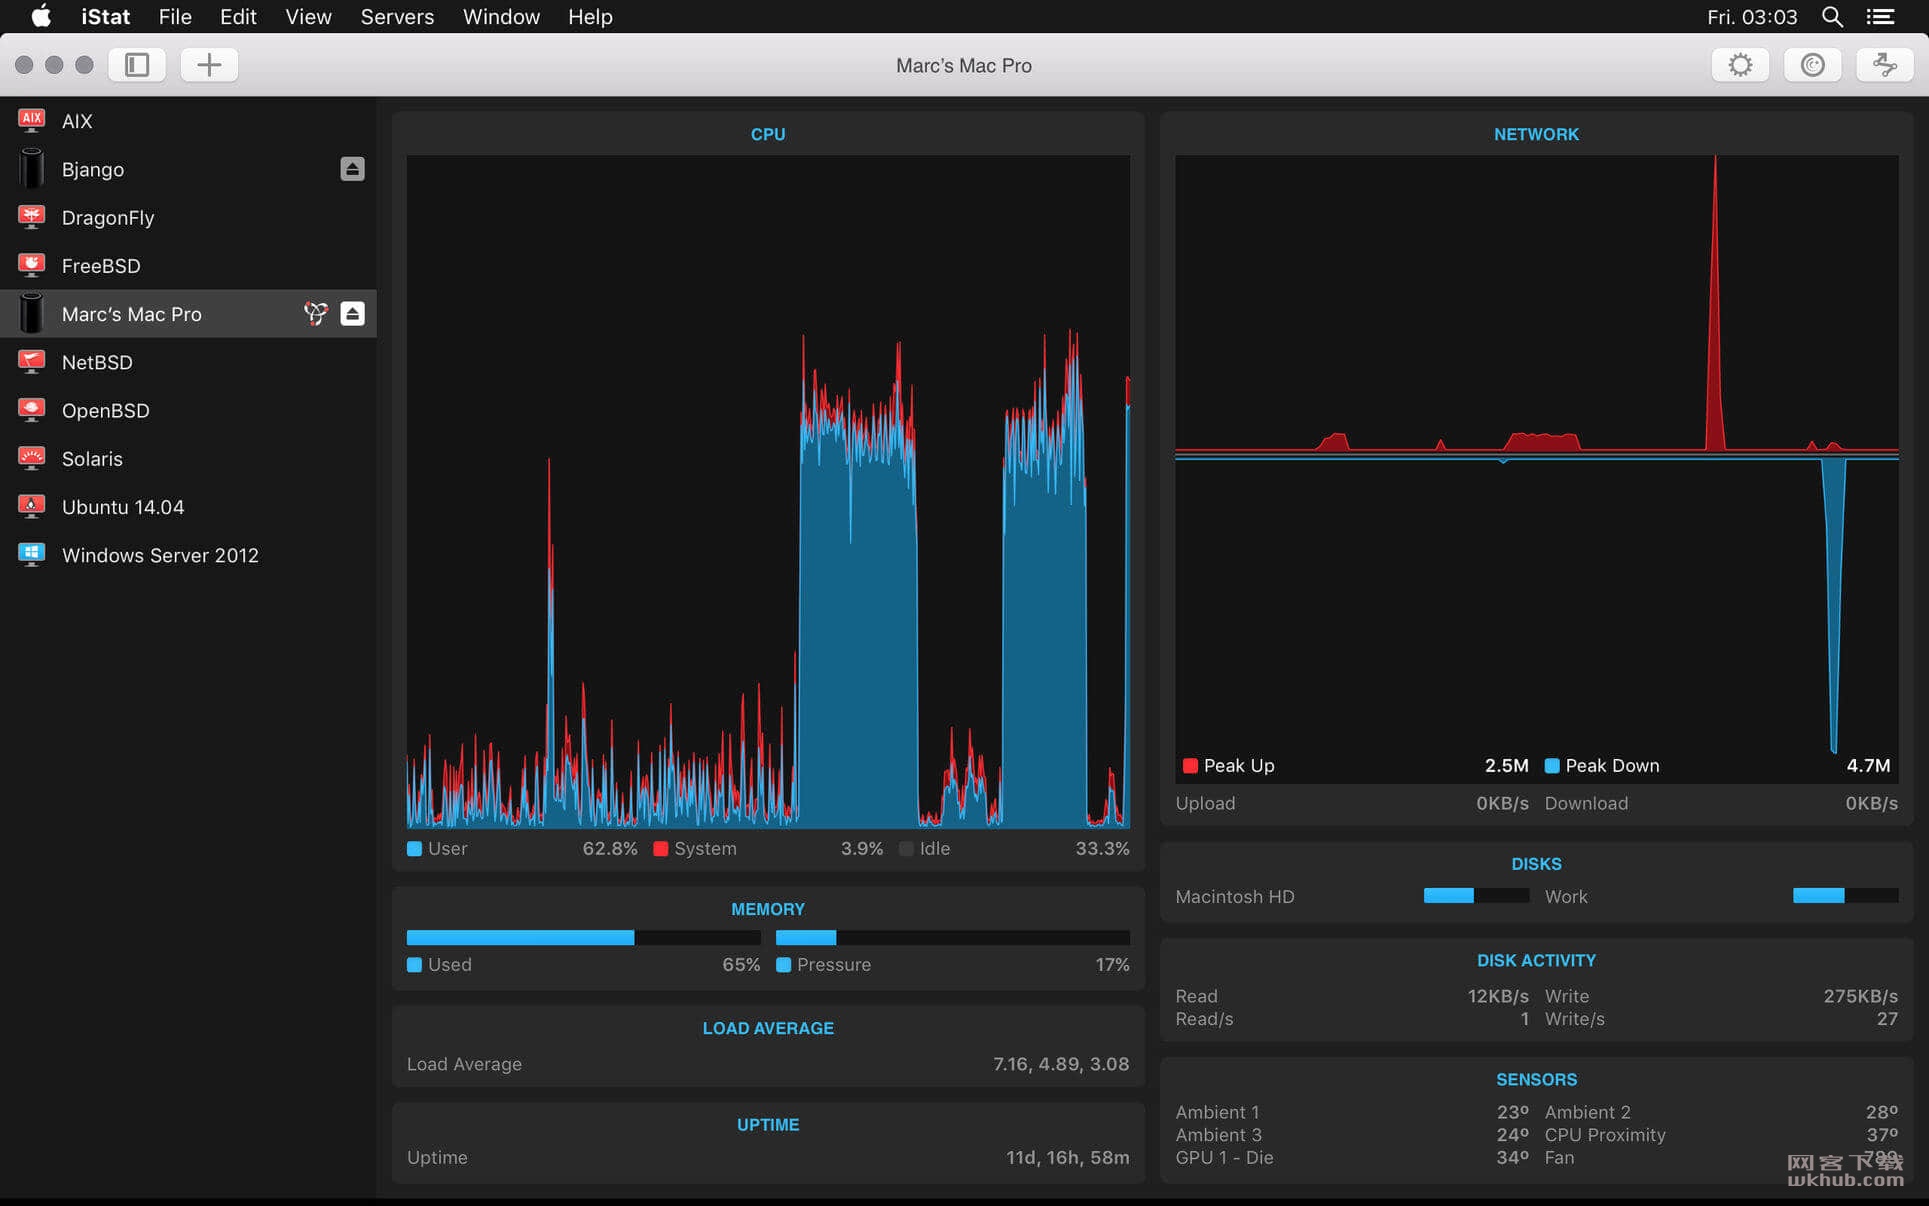Click the blue User legend swatch

click(414, 848)
